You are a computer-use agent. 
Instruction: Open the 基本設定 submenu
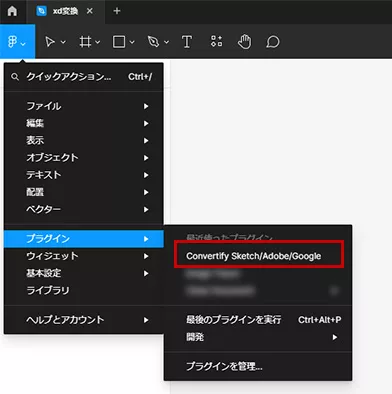pos(84,273)
